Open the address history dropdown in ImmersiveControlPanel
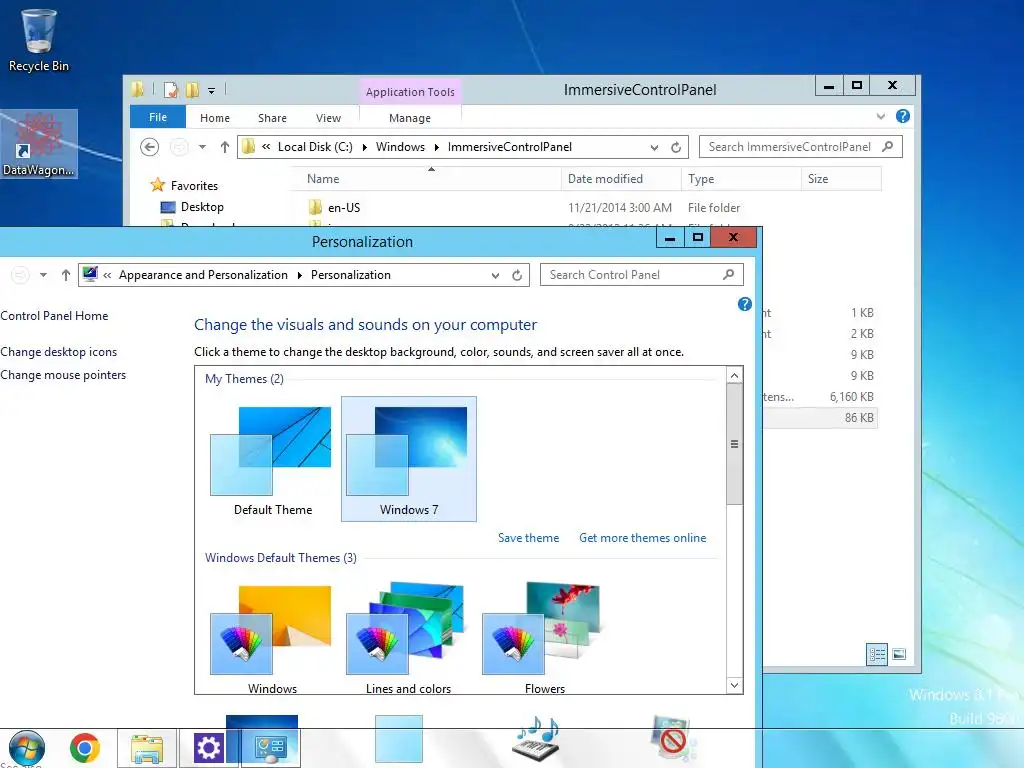 click(x=654, y=148)
